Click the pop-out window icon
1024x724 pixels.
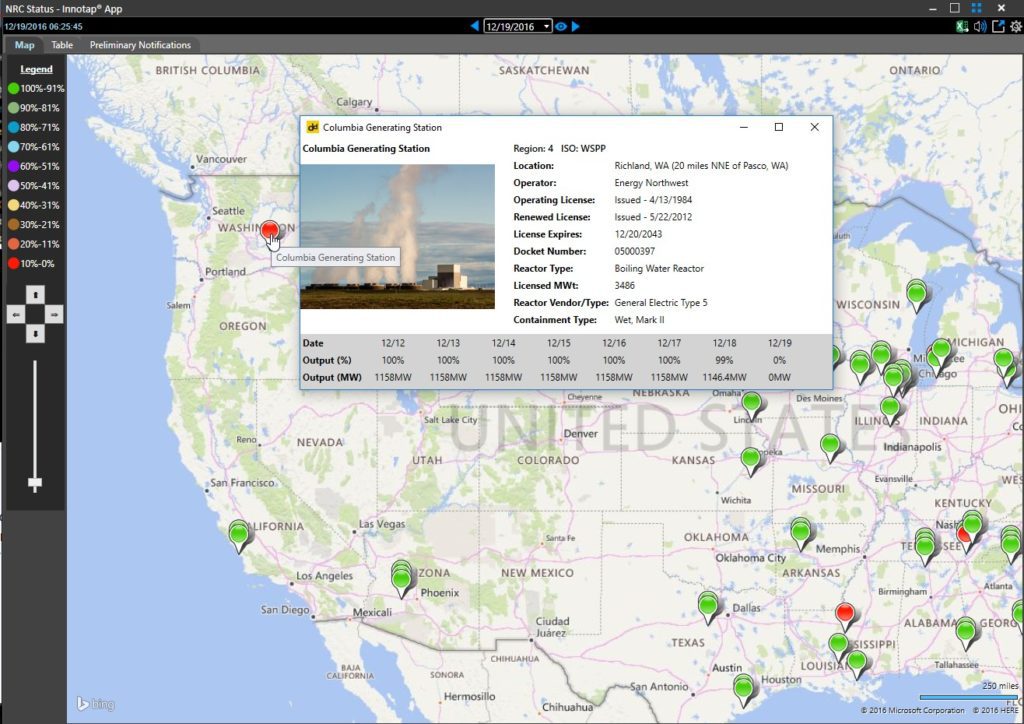pos(998,26)
